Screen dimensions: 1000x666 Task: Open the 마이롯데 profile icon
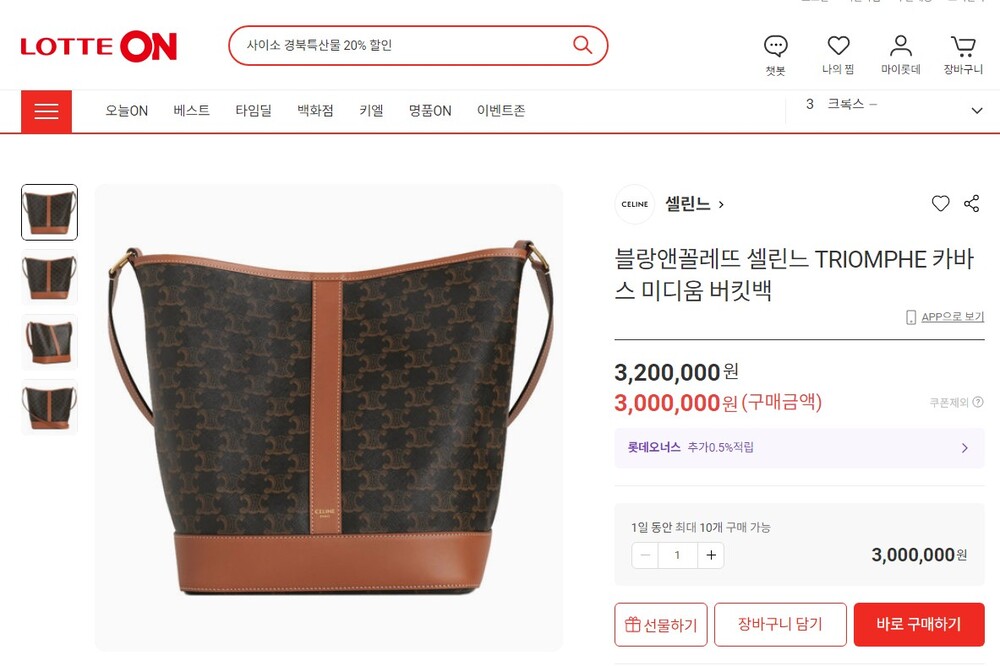(901, 45)
